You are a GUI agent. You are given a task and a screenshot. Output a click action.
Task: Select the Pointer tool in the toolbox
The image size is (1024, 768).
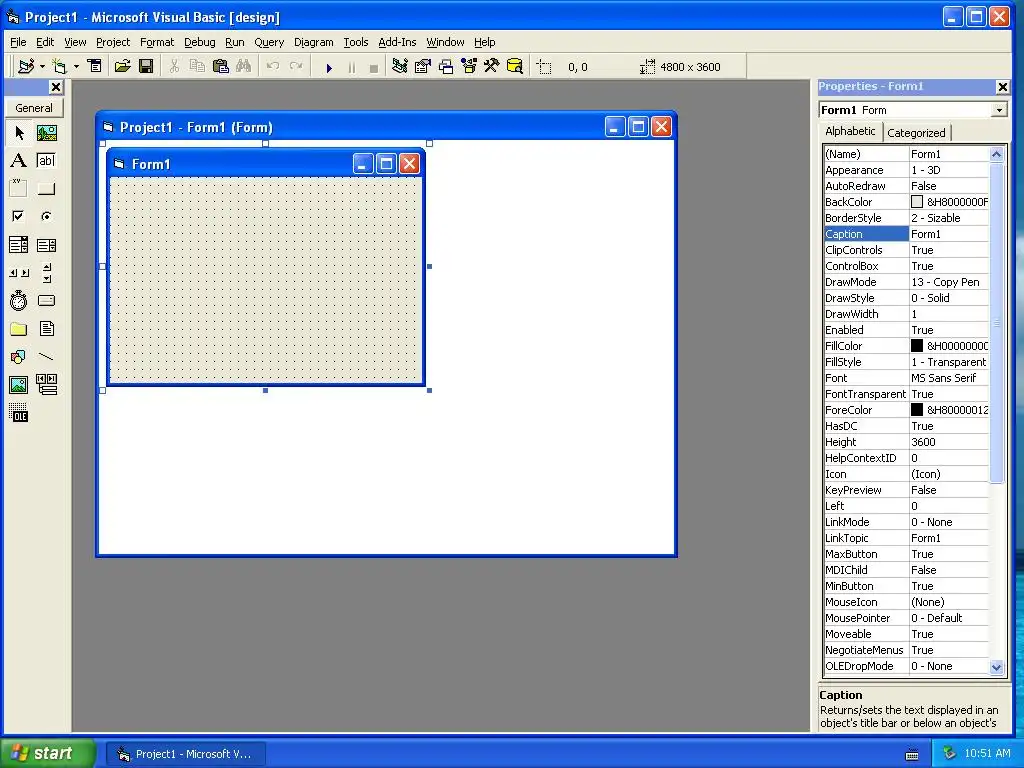click(x=19, y=133)
